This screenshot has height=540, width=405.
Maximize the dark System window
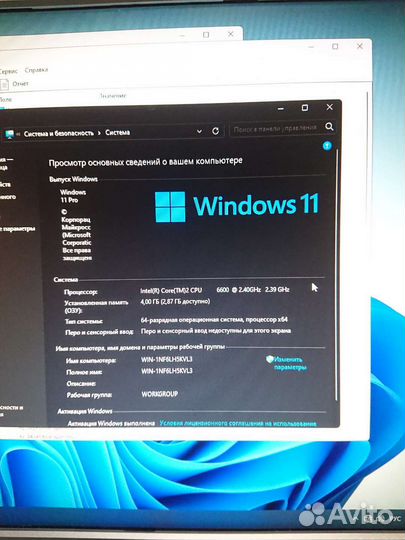(305, 108)
